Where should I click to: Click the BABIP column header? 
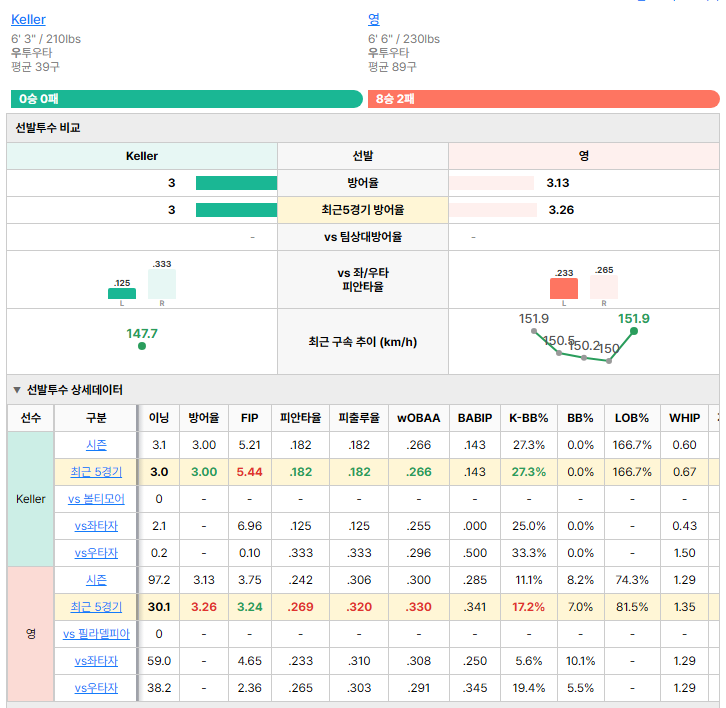(x=475, y=418)
